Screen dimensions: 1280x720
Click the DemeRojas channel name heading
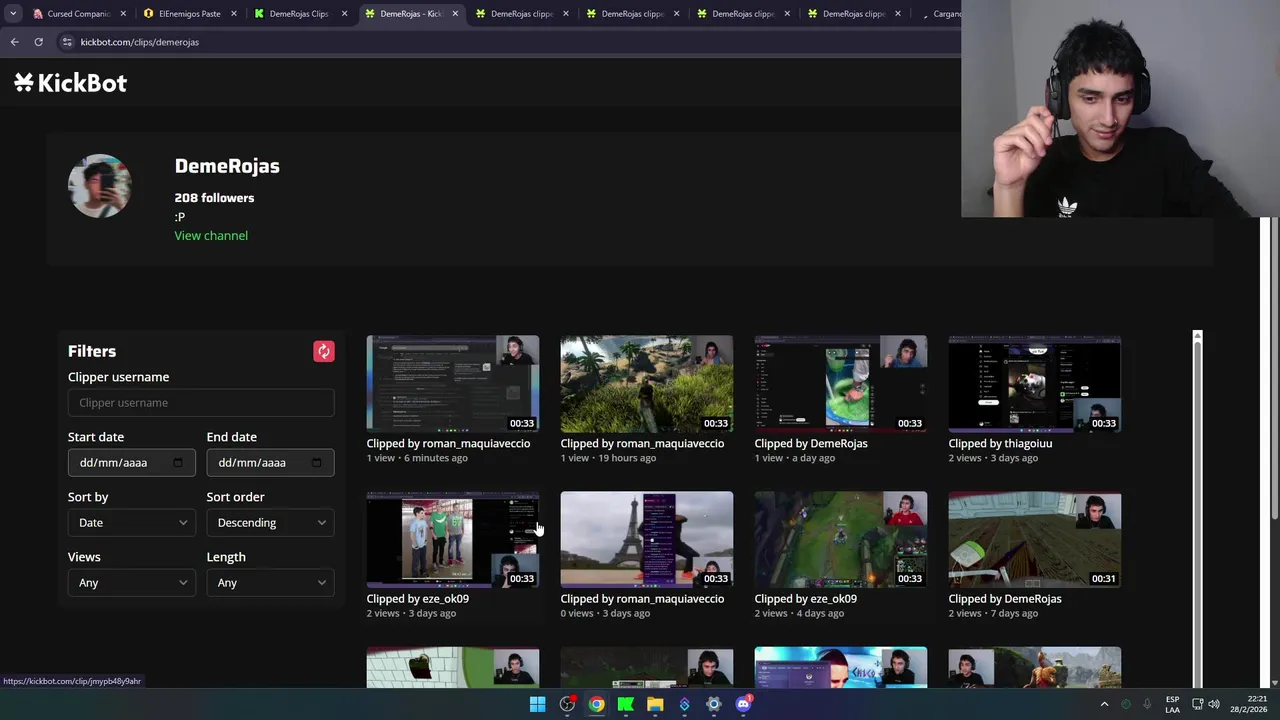tap(227, 166)
